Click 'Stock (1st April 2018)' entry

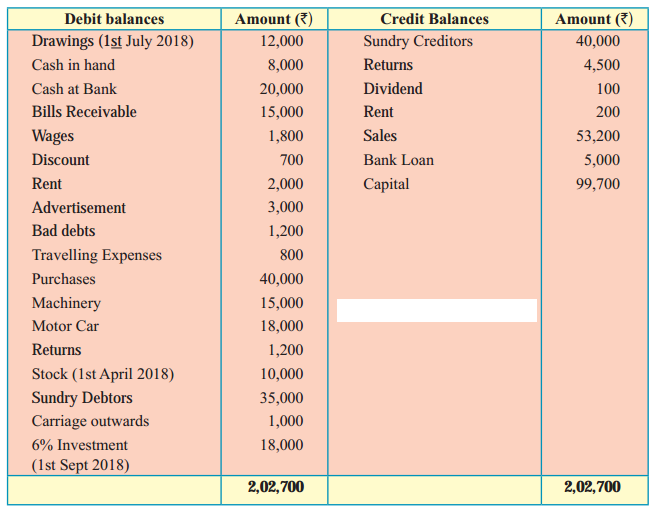(x=103, y=374)
